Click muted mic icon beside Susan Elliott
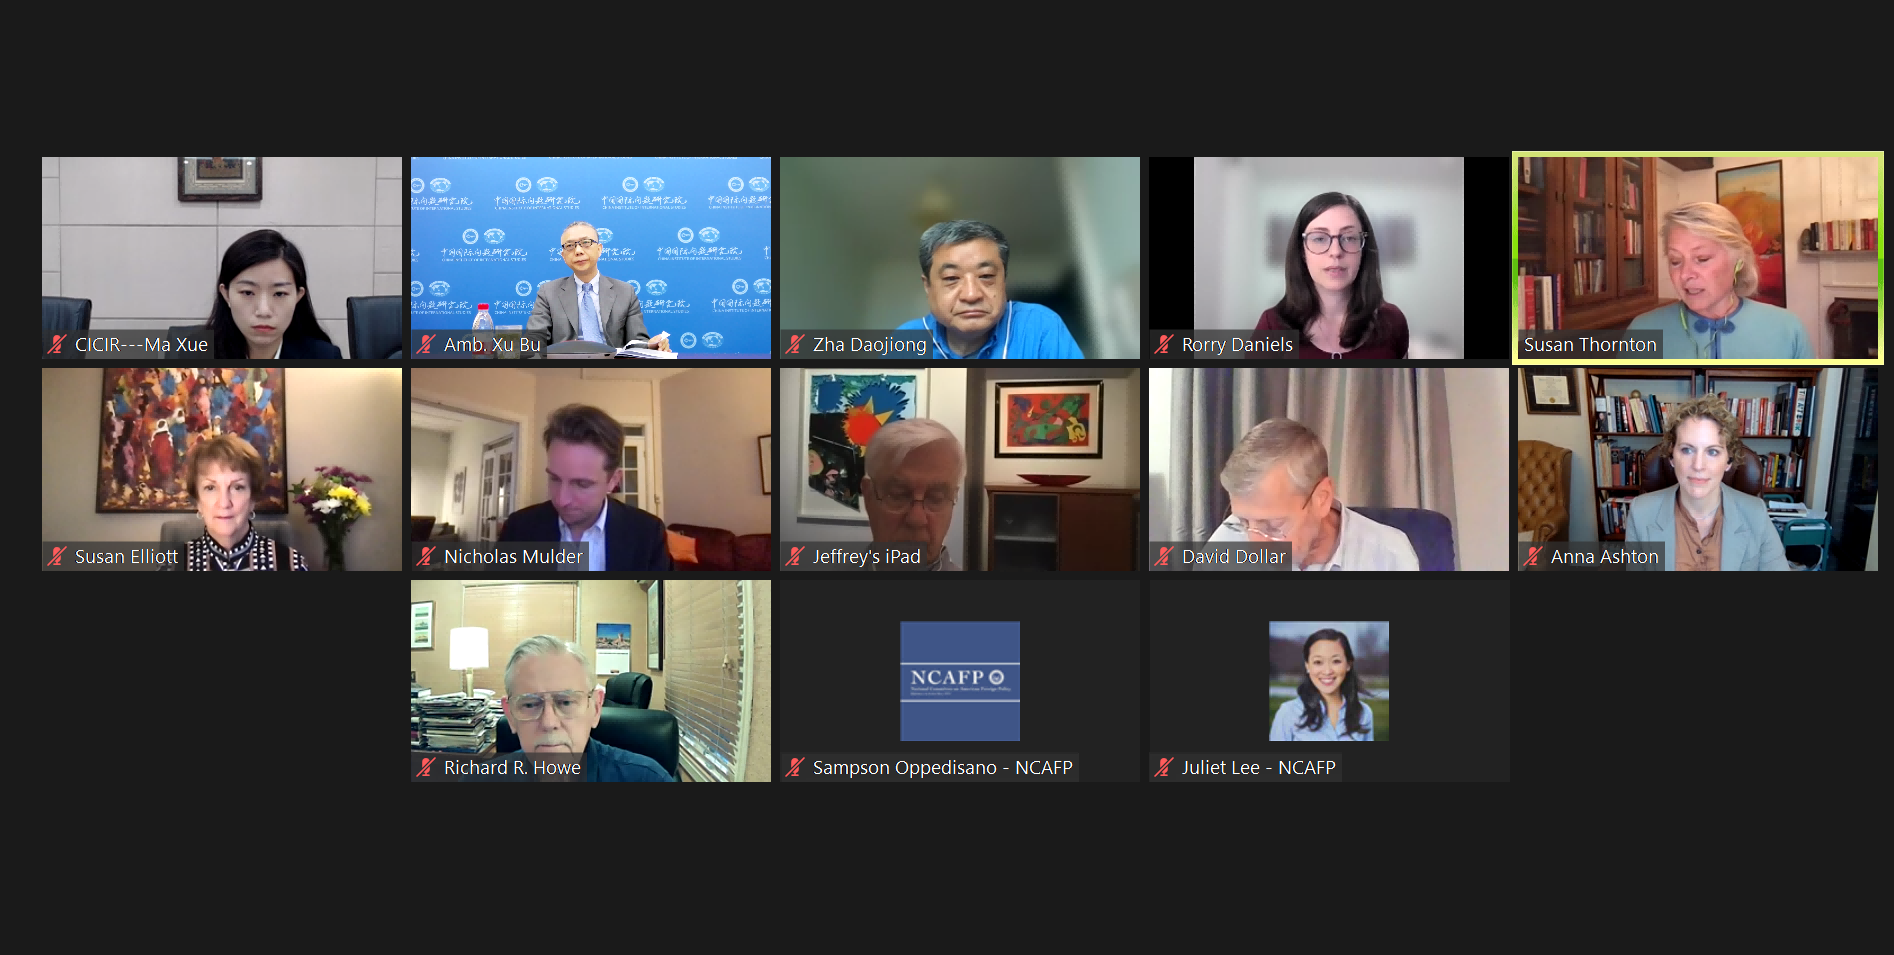Viewport: 1894px width, 955px height. tap(57, 557)
